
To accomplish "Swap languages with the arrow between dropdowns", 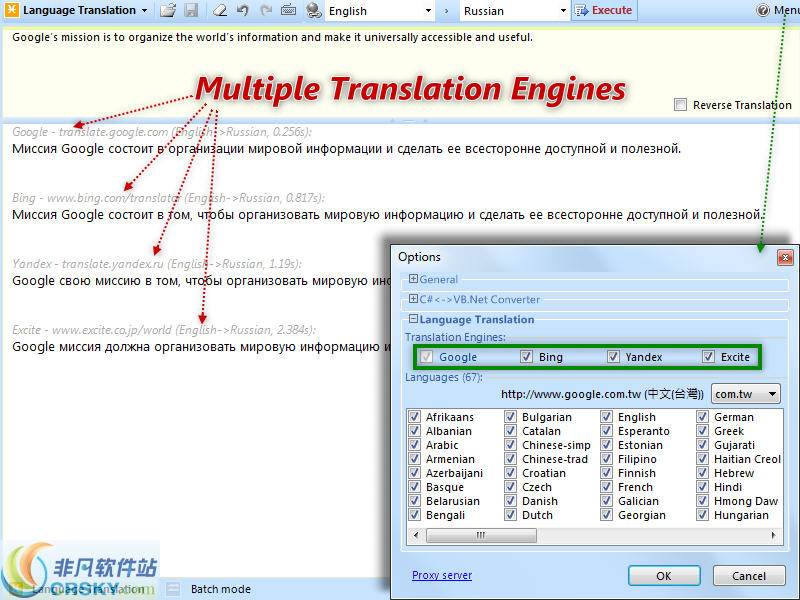I will point(446,11).
